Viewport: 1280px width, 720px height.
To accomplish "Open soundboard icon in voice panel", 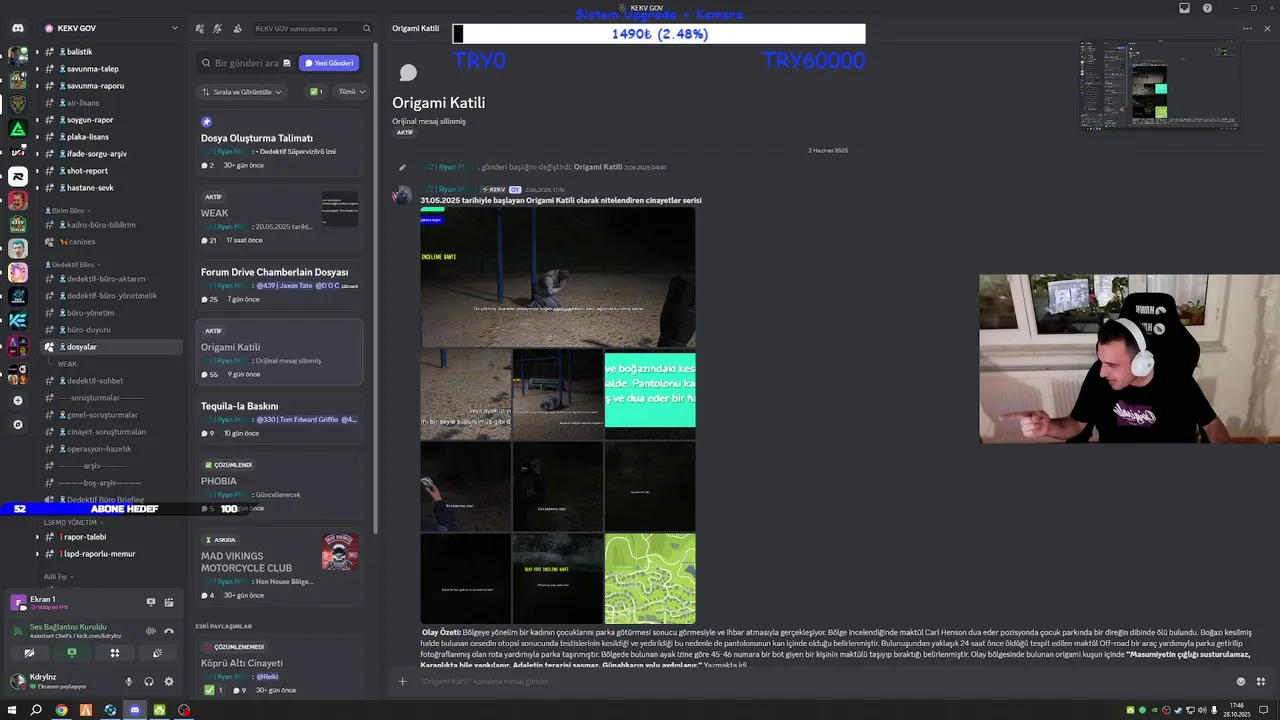I will [x=157, y=653].
